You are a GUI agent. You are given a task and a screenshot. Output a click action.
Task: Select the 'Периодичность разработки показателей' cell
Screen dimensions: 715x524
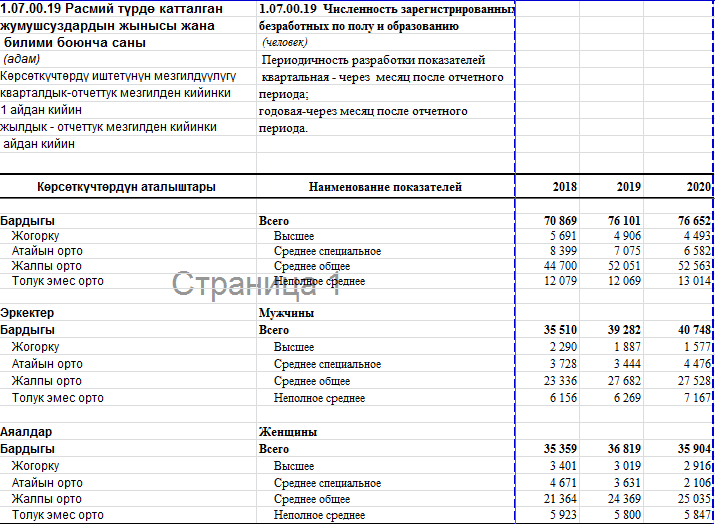[x=385, y=60]
